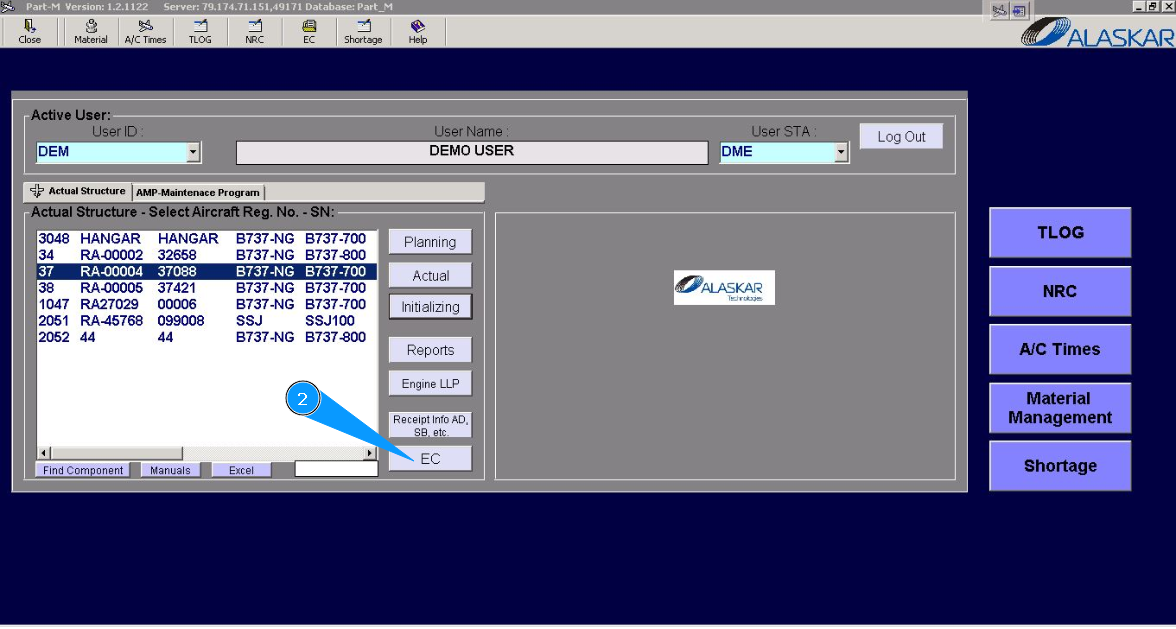Click the blank field next to Excel
This screenshot has height=629, width=1176.
click(x=336, y=469)
